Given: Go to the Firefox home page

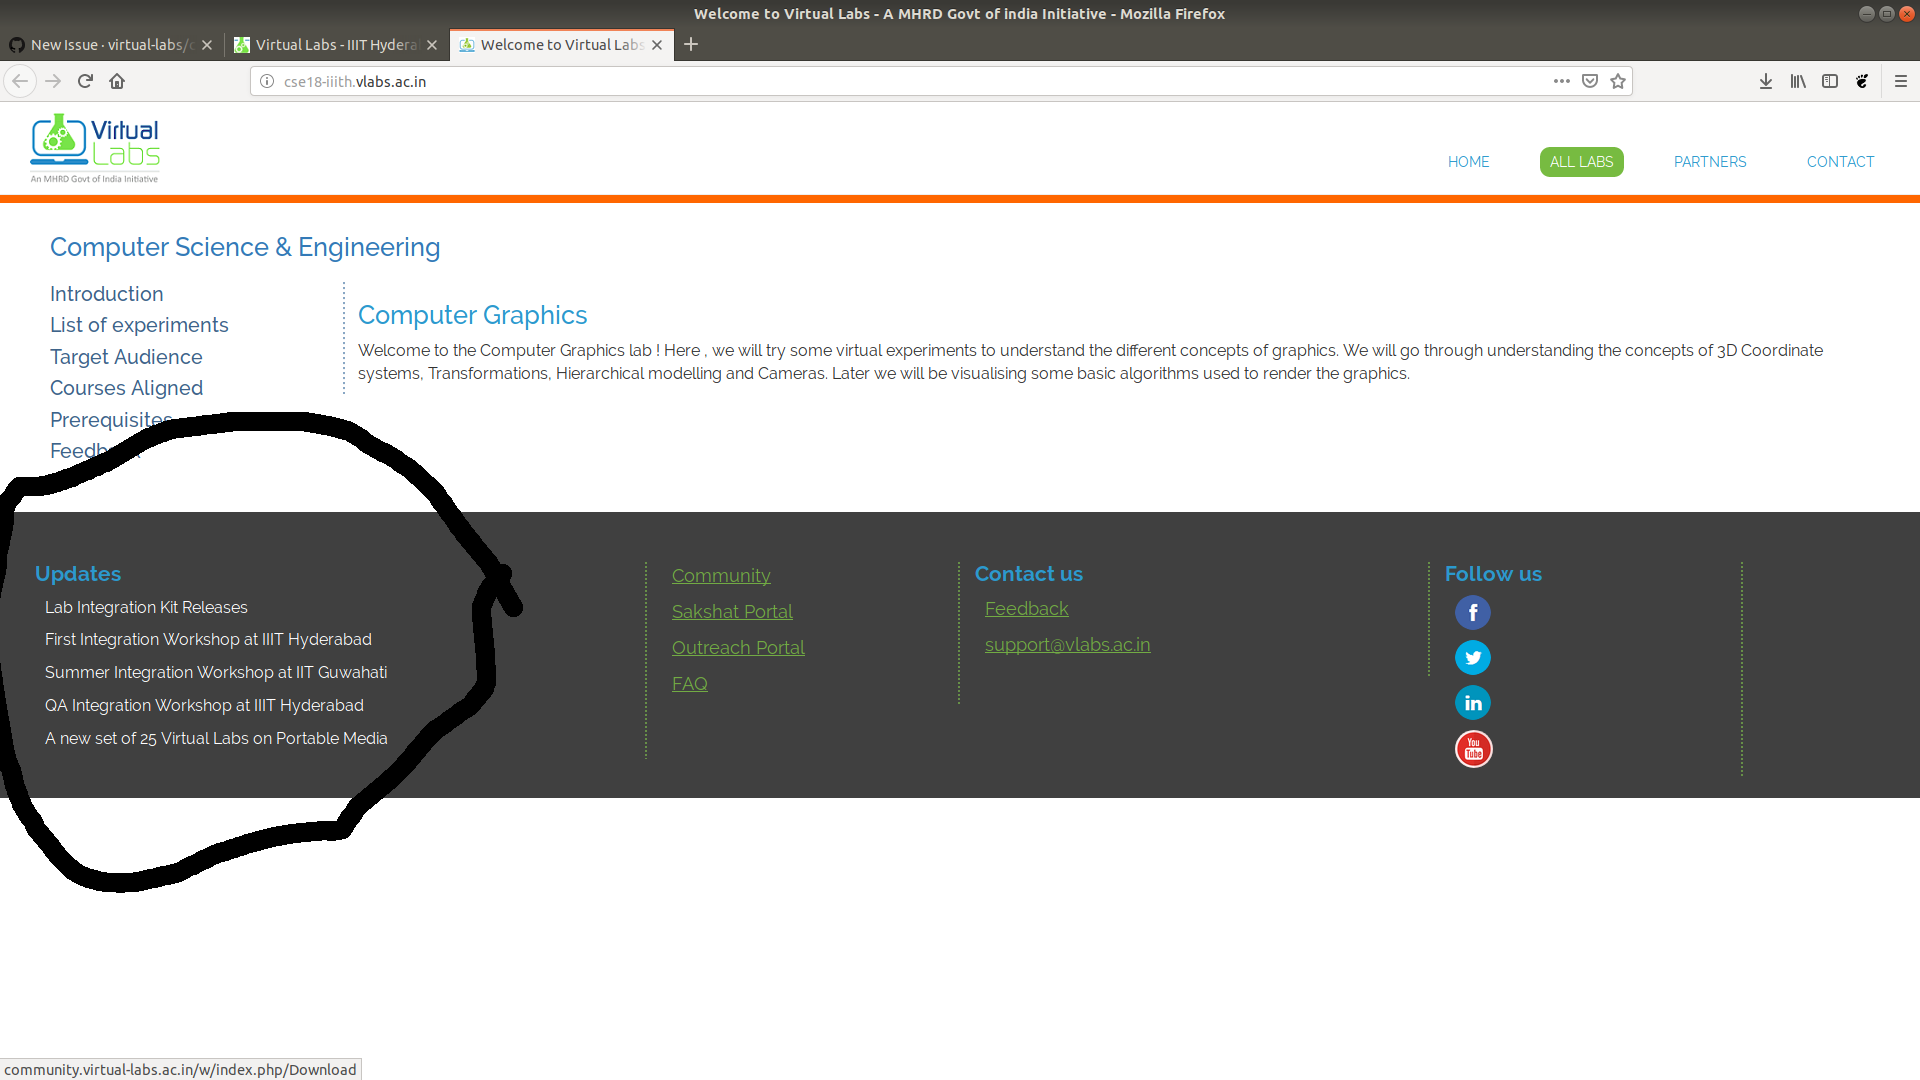Looking at the screenshot, I should pyautogui.click(x=117, y=81).
